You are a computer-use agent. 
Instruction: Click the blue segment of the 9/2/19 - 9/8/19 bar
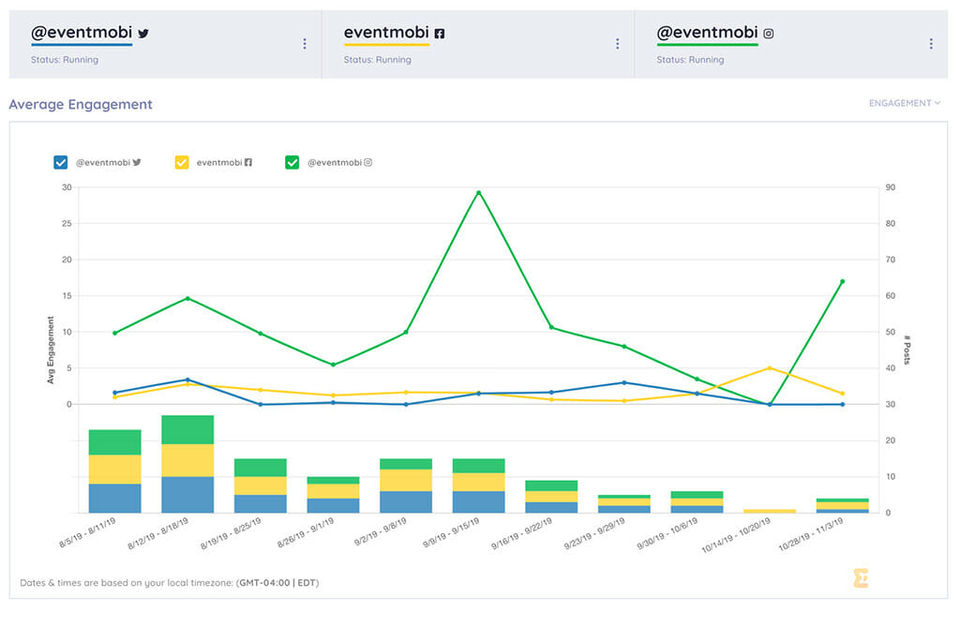(x=406, y=502)
